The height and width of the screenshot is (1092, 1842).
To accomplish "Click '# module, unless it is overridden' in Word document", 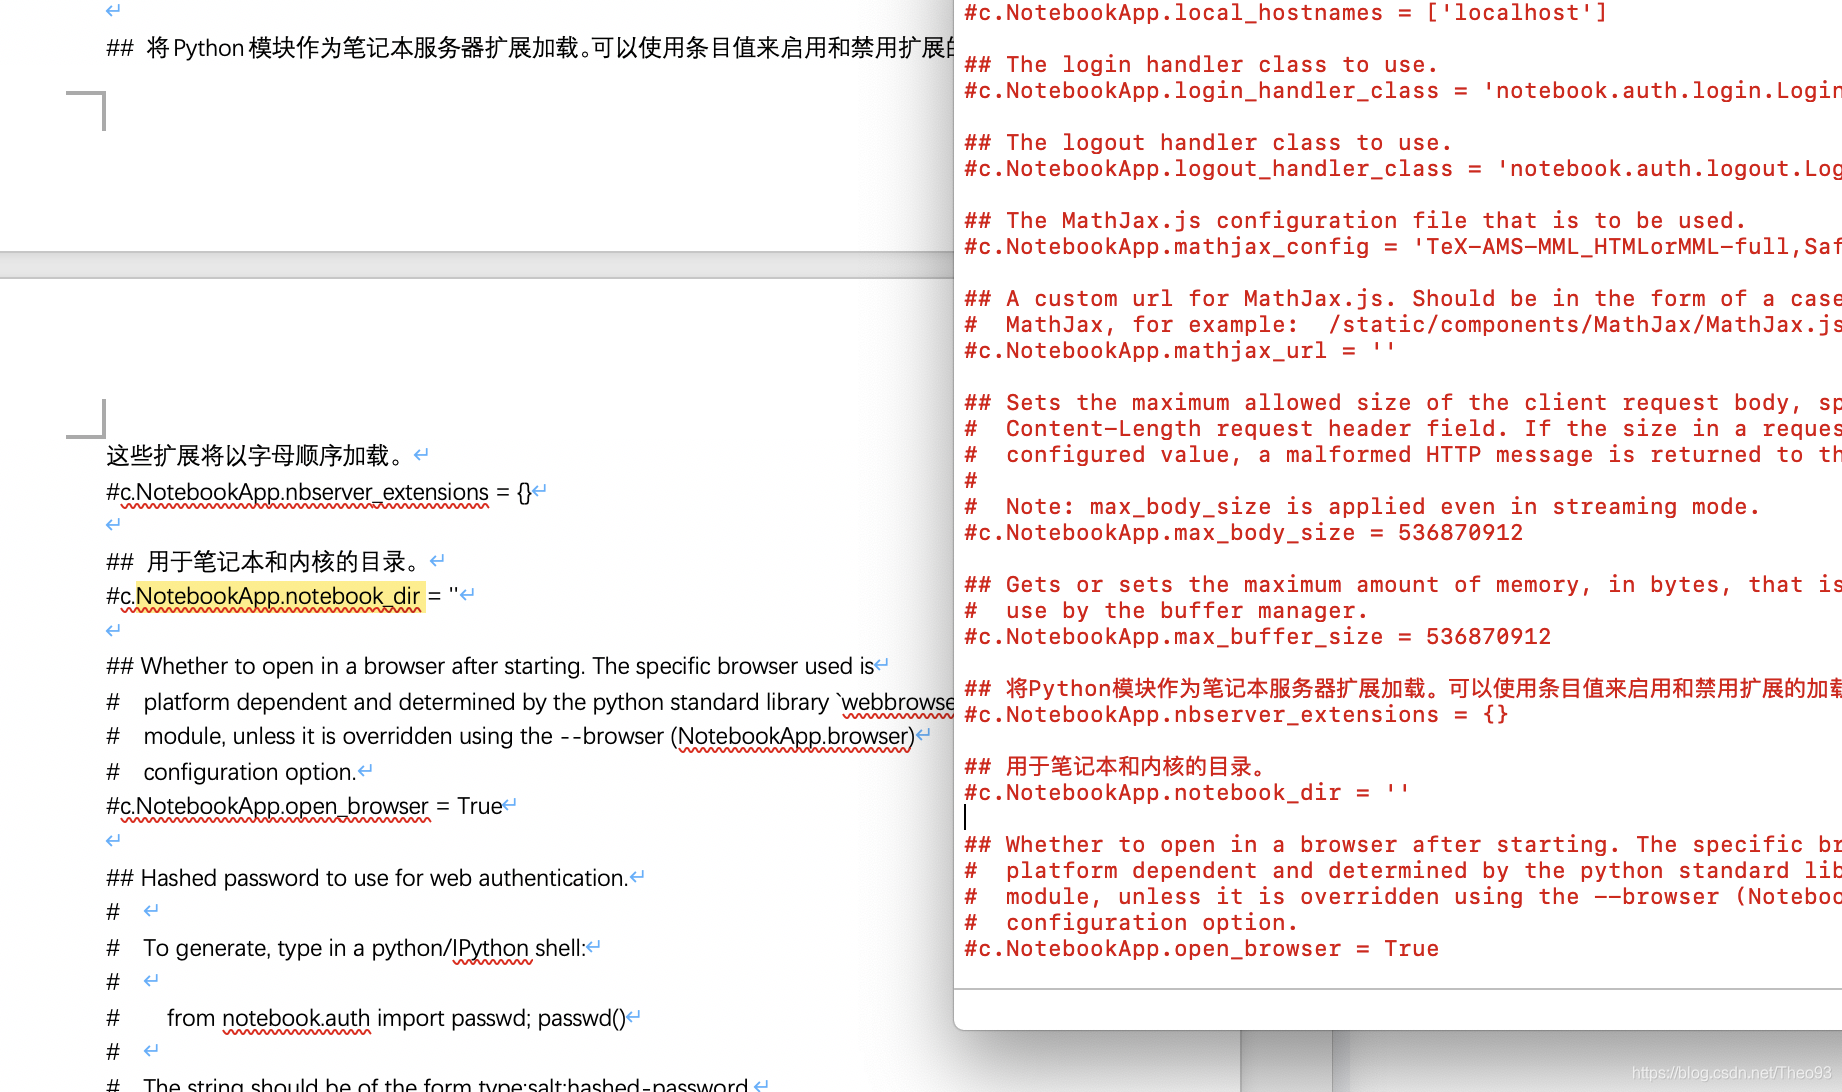I will (x=510, y=737).
